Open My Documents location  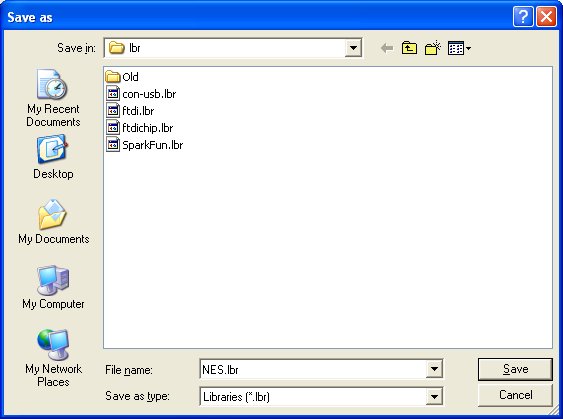click(x=53, y=222)
